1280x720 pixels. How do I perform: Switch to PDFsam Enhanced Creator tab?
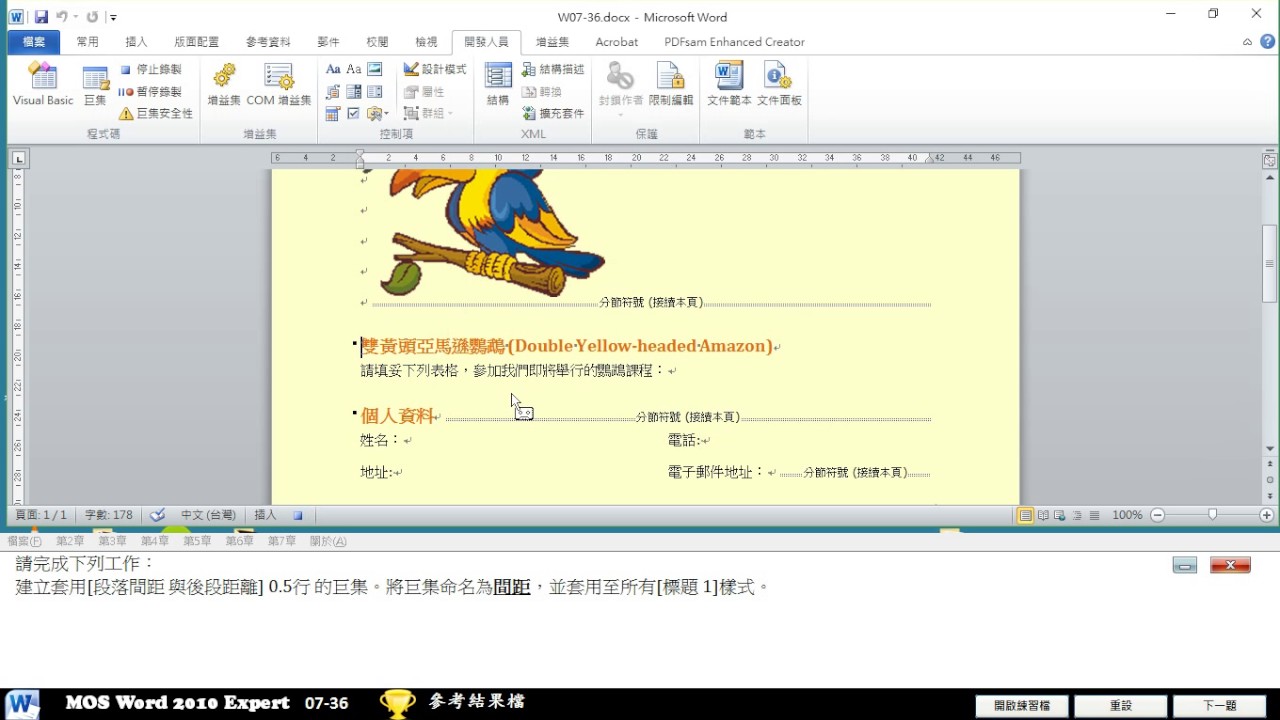[x=734, y=42]
